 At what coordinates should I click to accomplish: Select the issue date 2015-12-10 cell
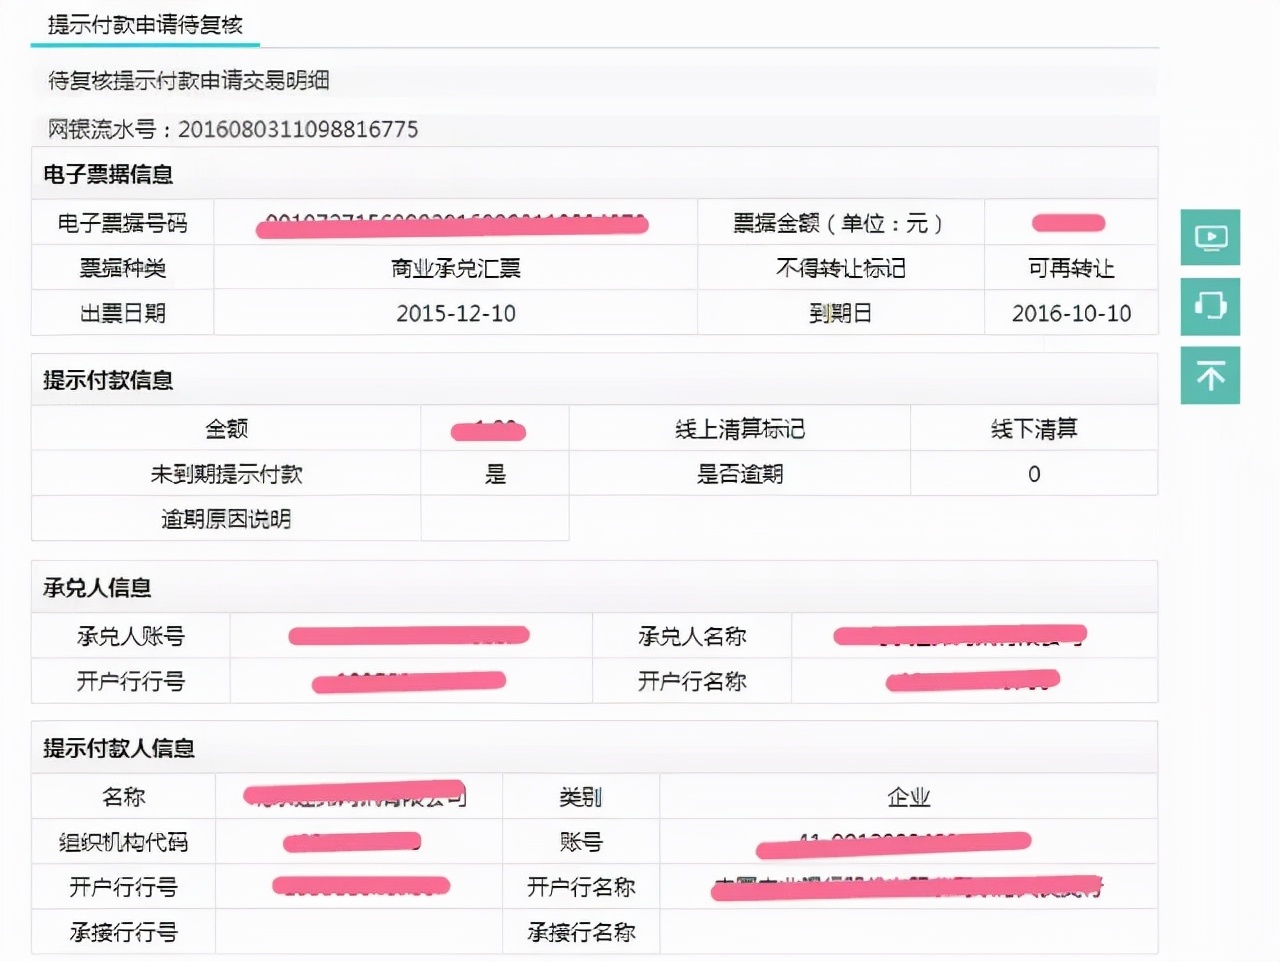(453, 313)
